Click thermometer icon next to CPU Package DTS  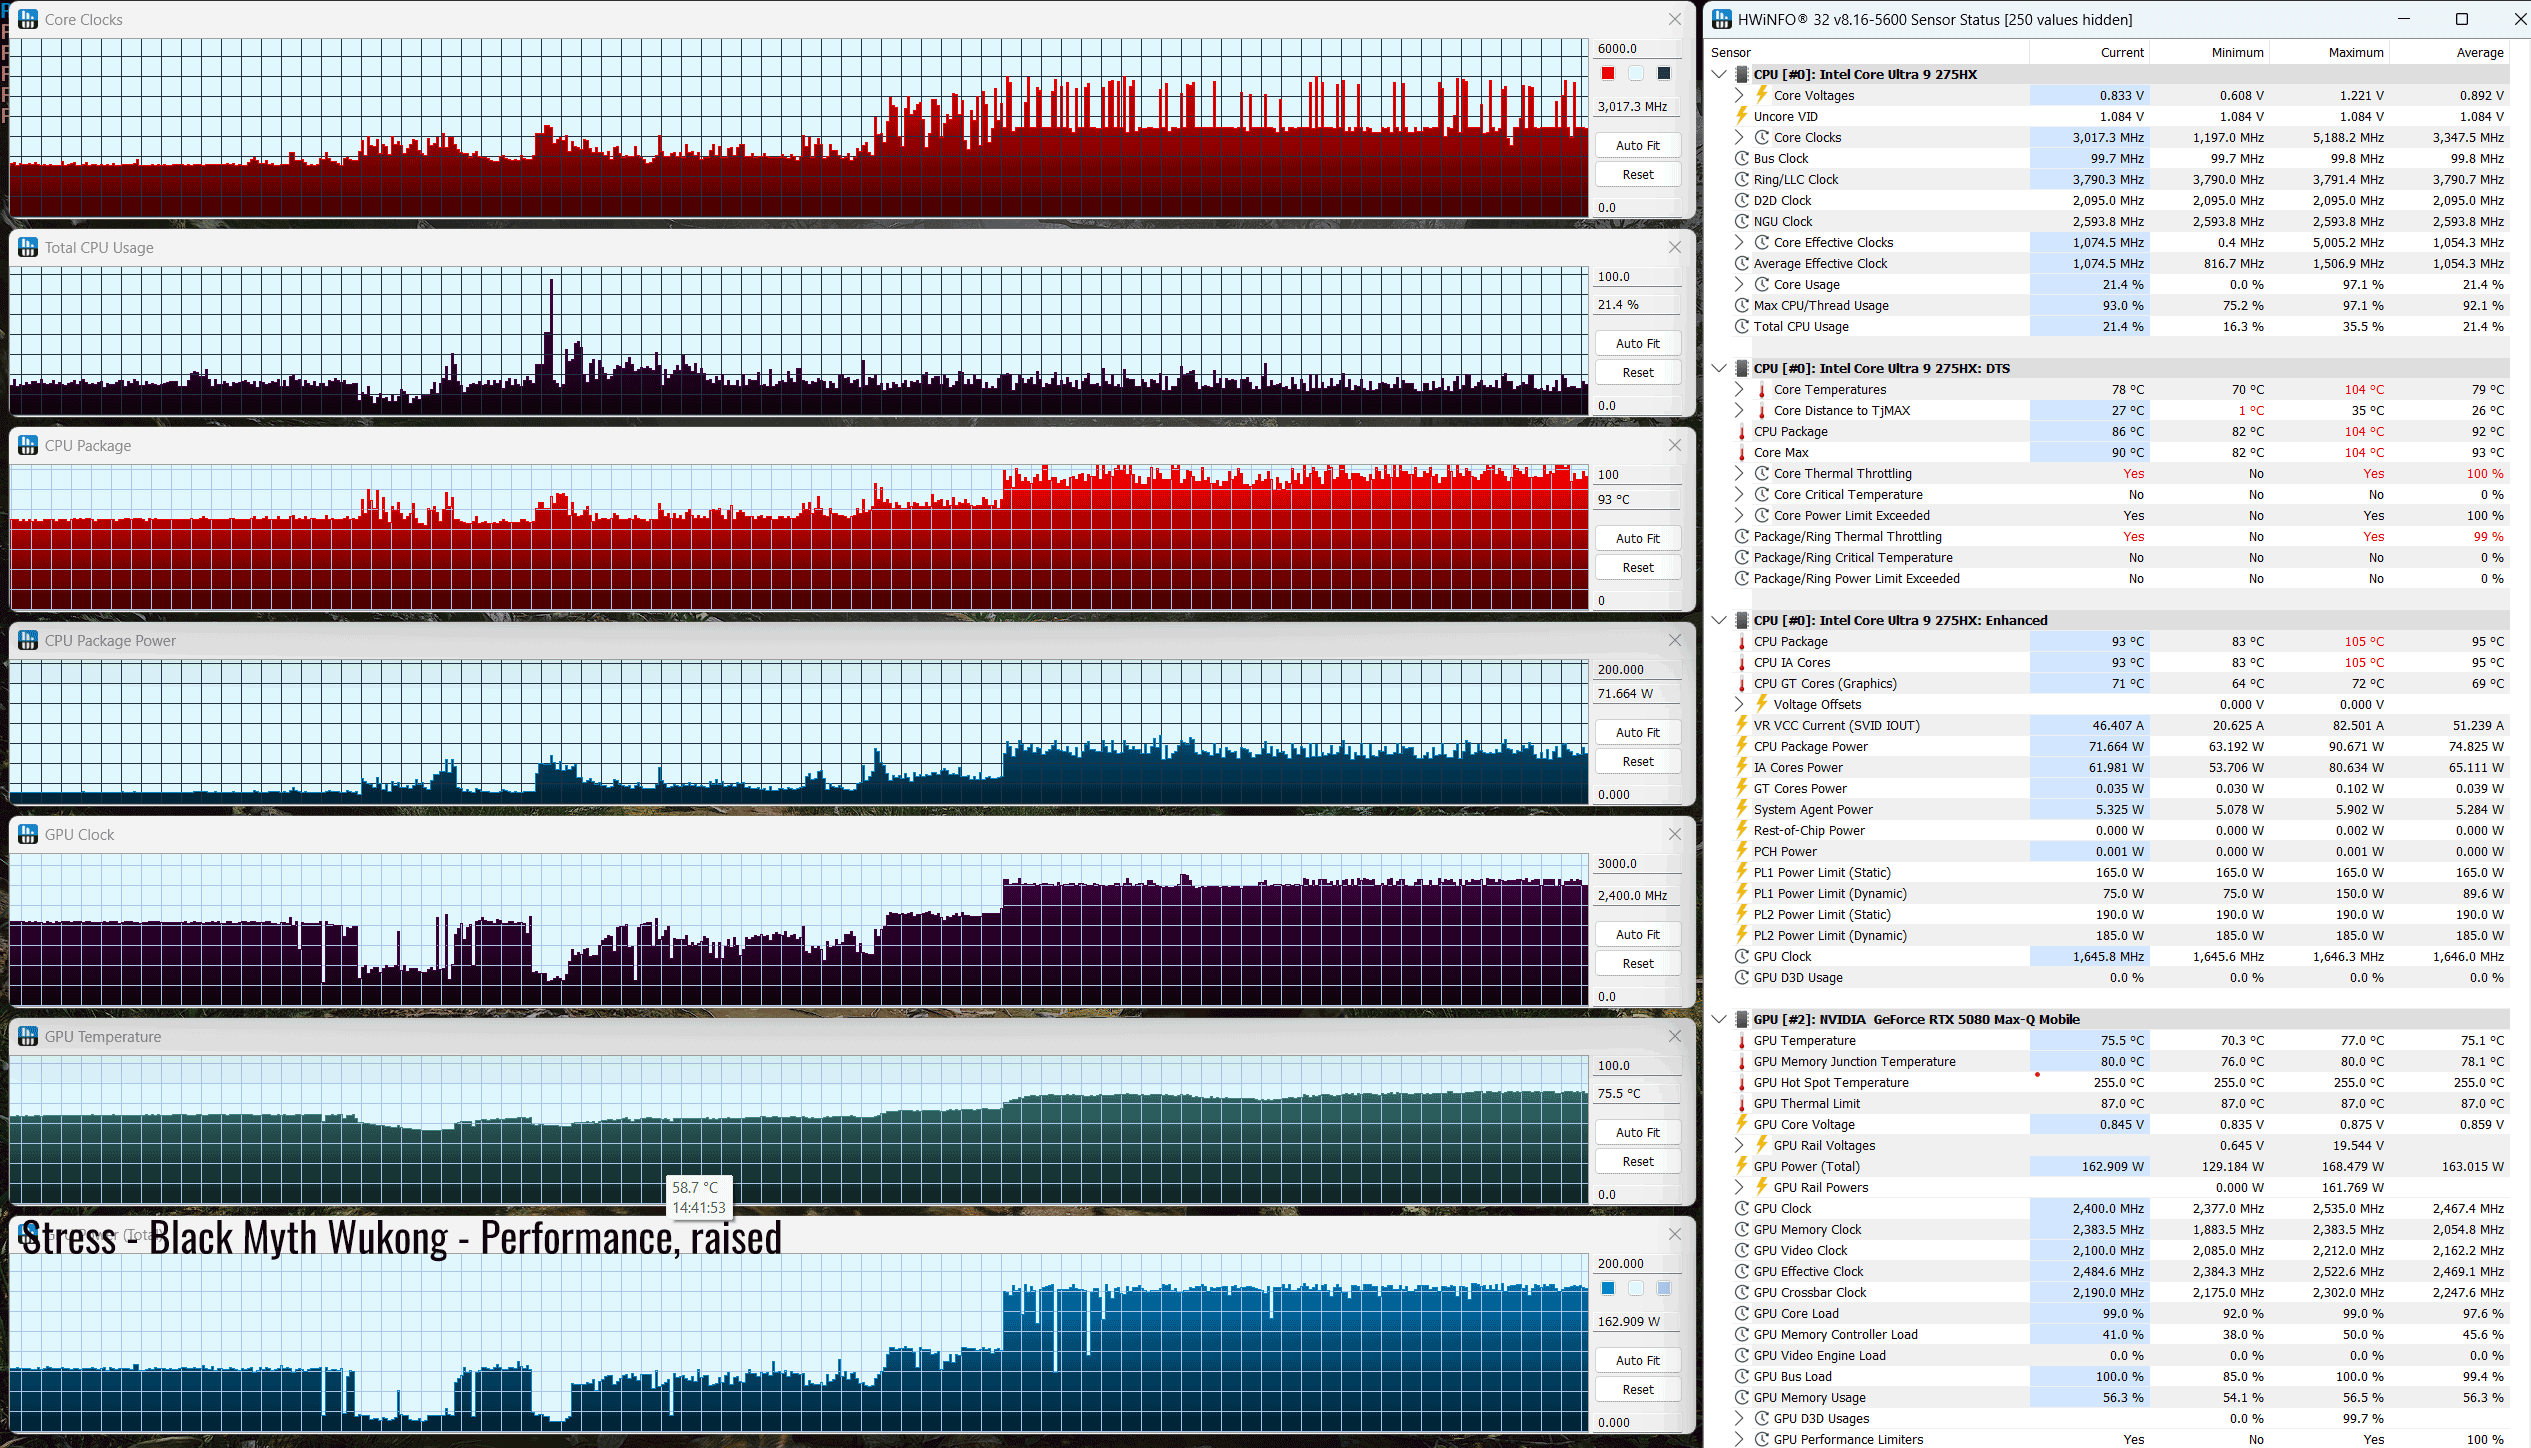1741,431
